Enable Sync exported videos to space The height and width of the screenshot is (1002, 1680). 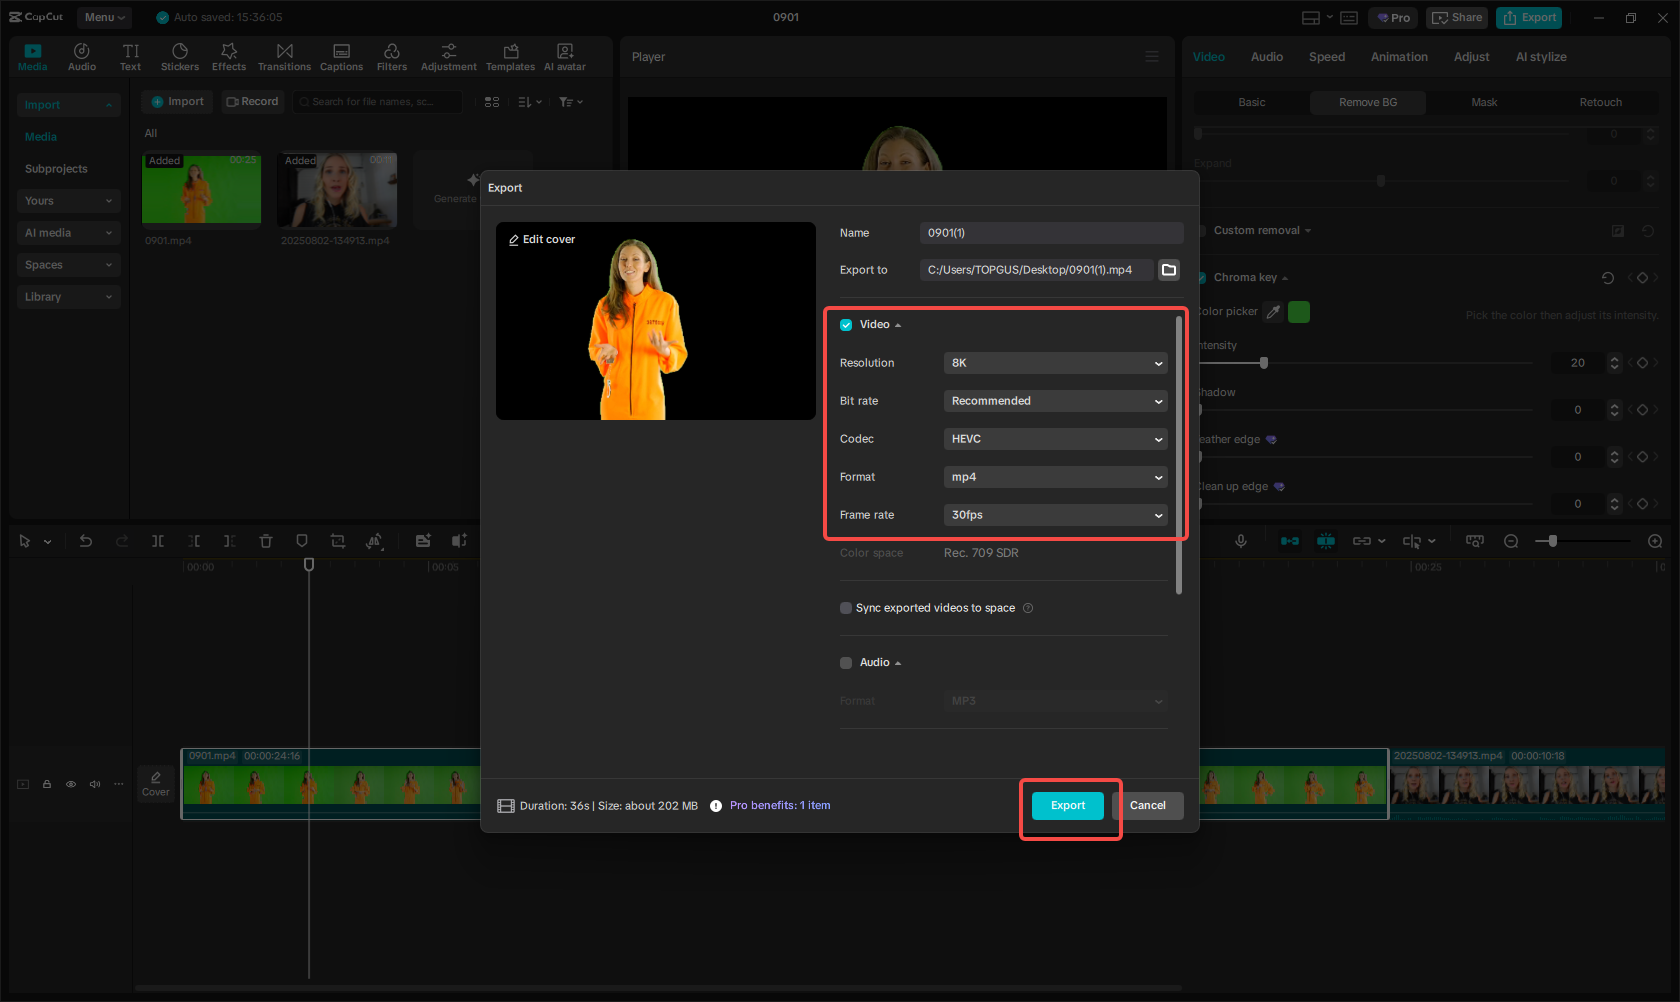coord(845,608)
